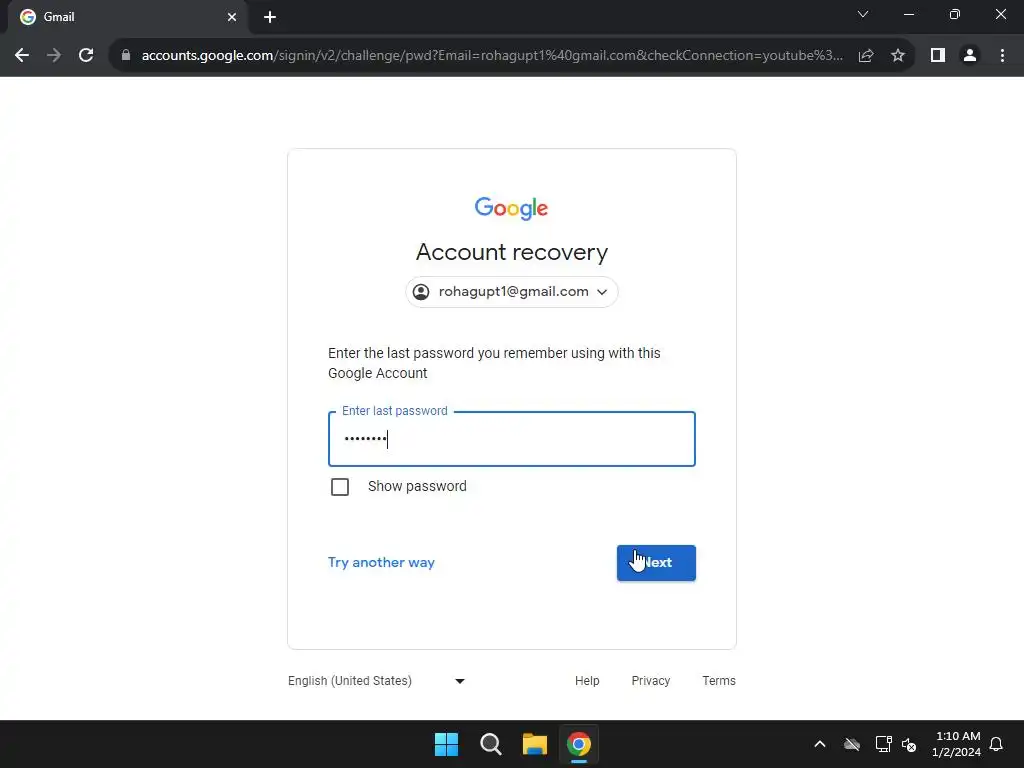Open the Chrome profile avatar icon
Viewport: 1024px width, 768px height.
(970, 56)
